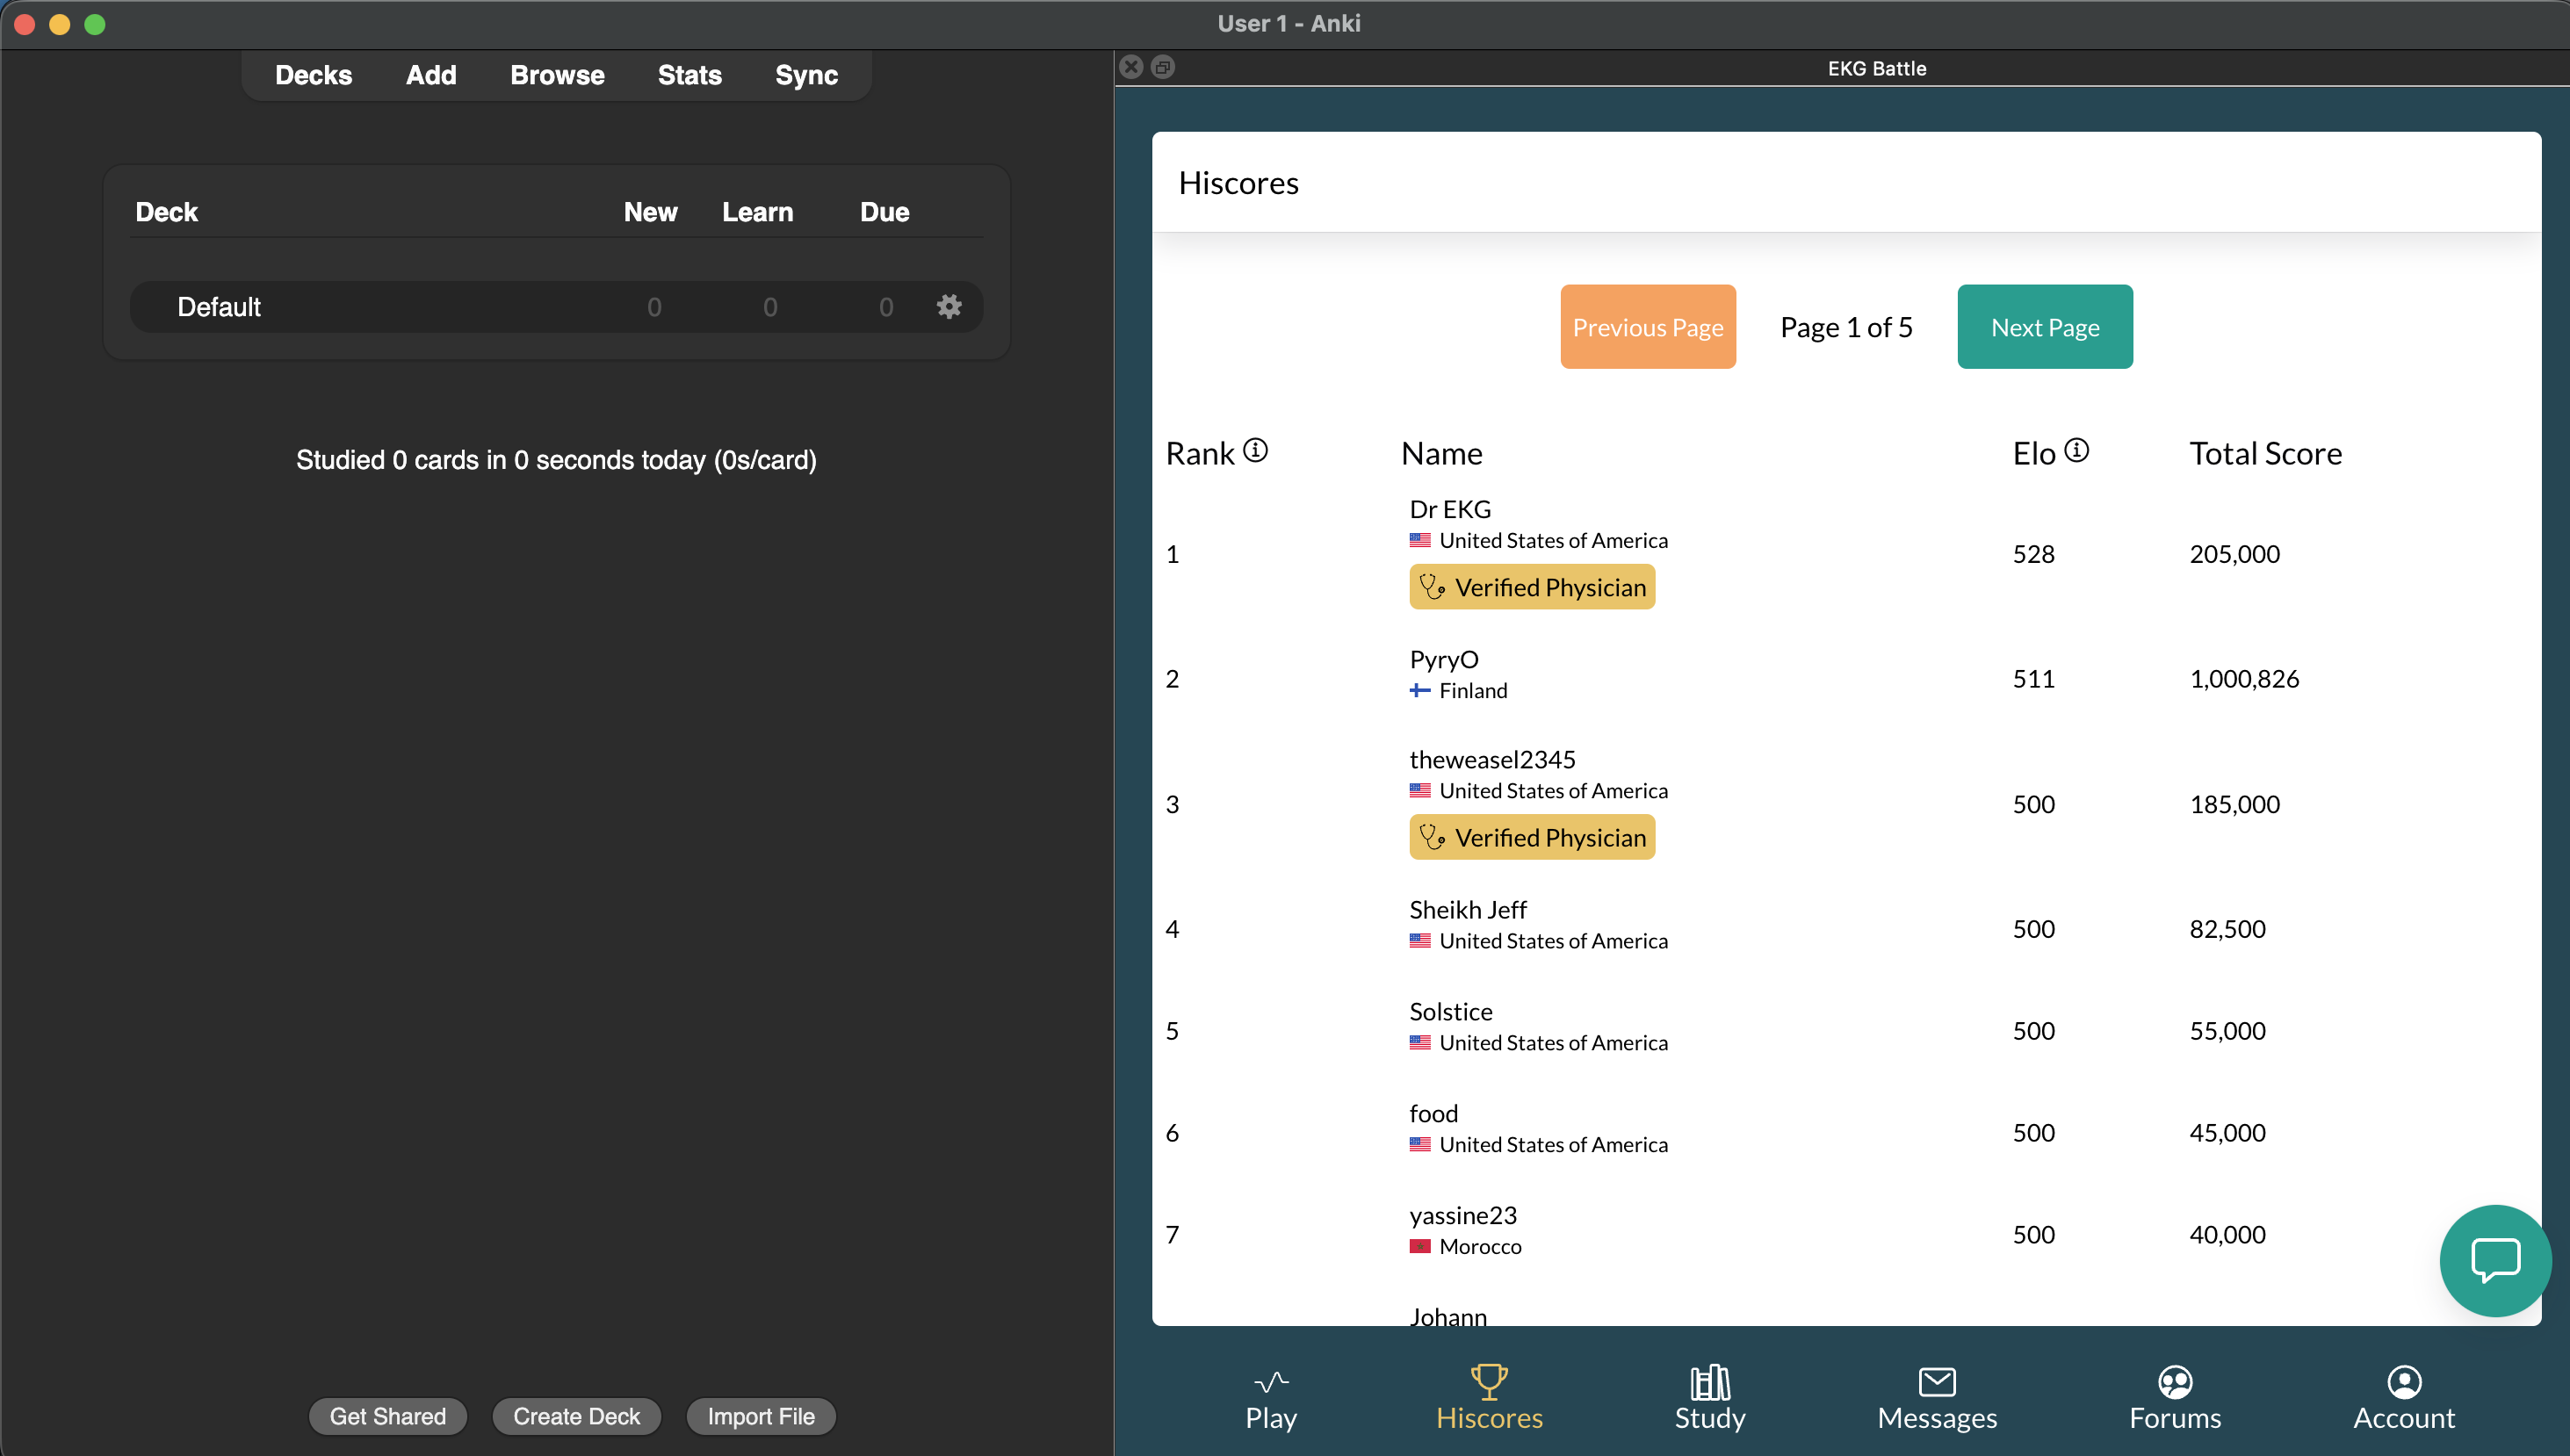The image size is (2570, 1456).
Task: Select the Default deck row
Action: (x=219, y=307)
